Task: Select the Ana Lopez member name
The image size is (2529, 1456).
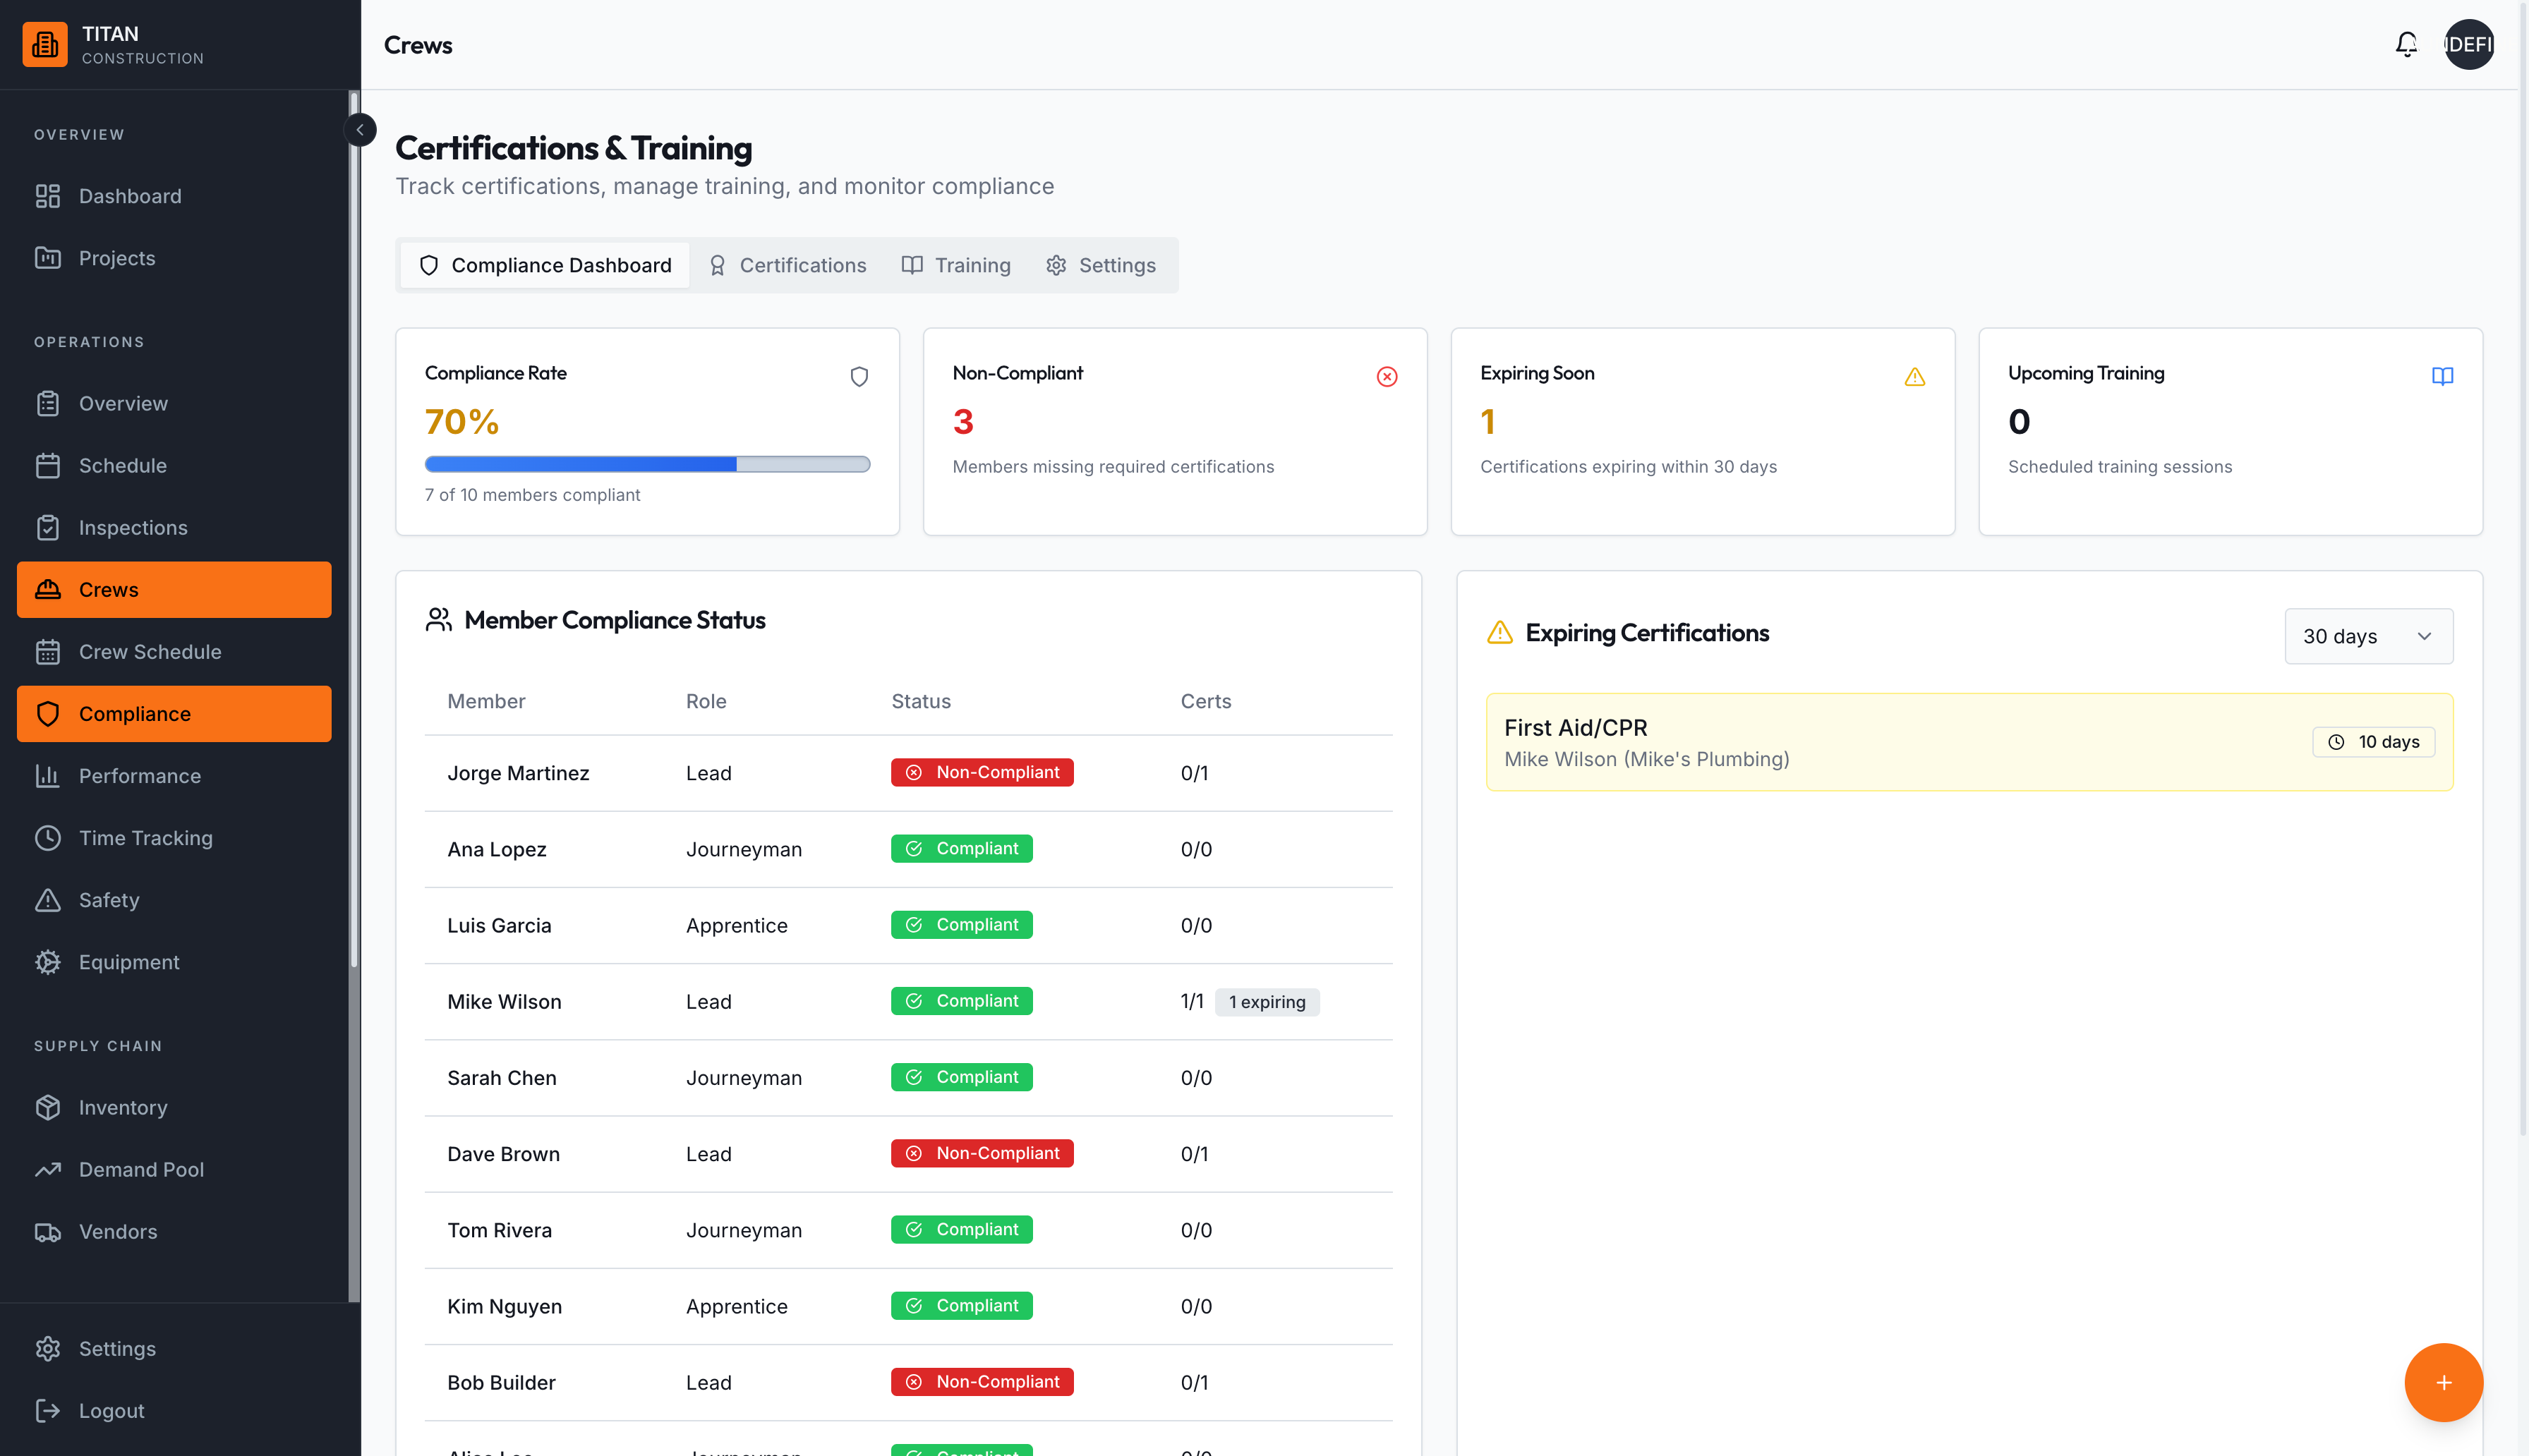Action: click(x=497, y=849)
